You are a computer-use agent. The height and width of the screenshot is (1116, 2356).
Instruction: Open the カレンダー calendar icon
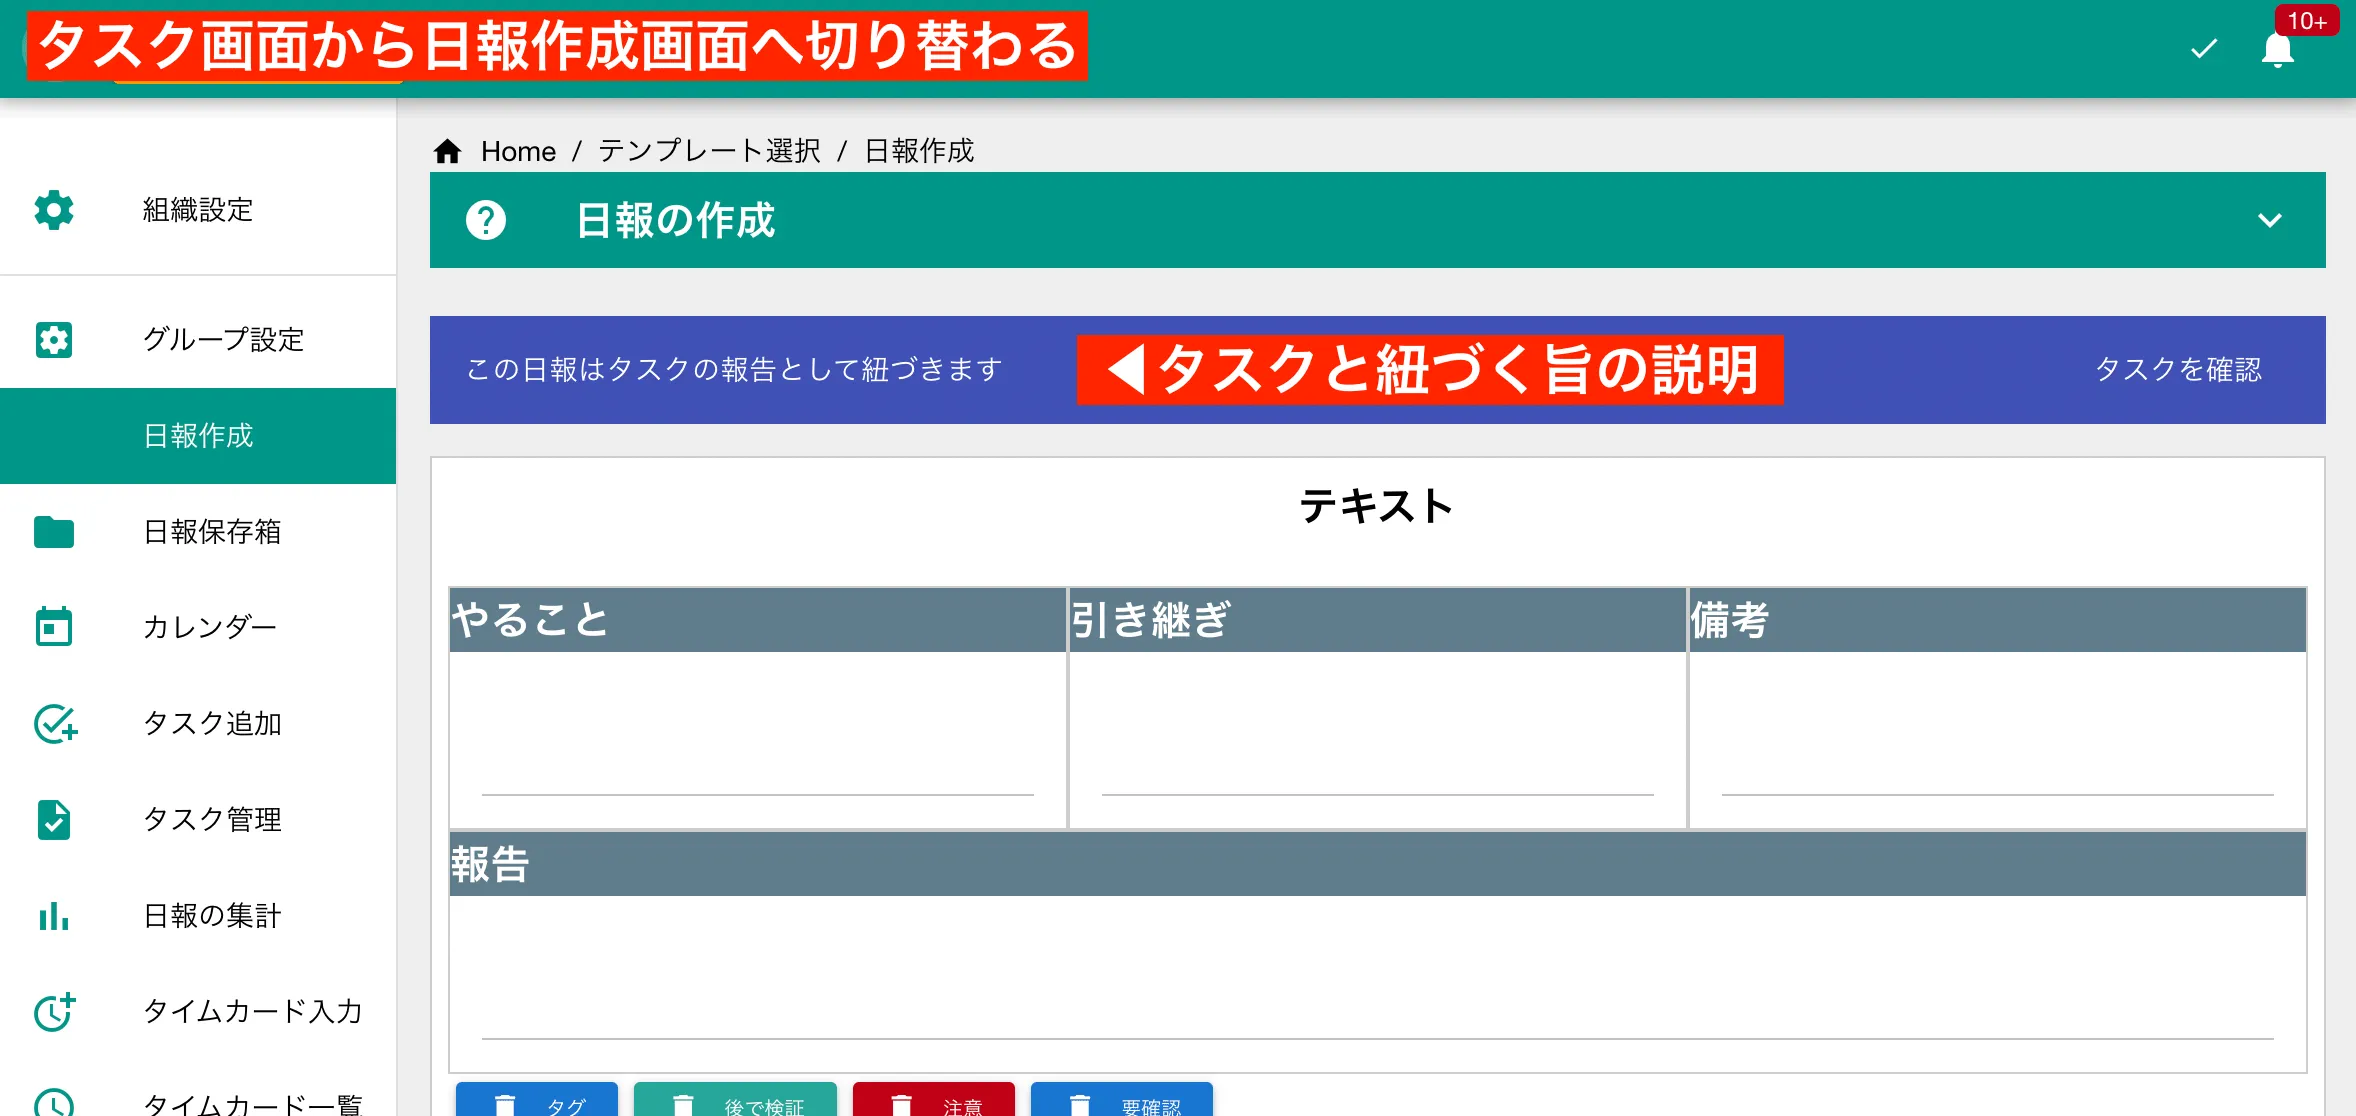[52, 627]
